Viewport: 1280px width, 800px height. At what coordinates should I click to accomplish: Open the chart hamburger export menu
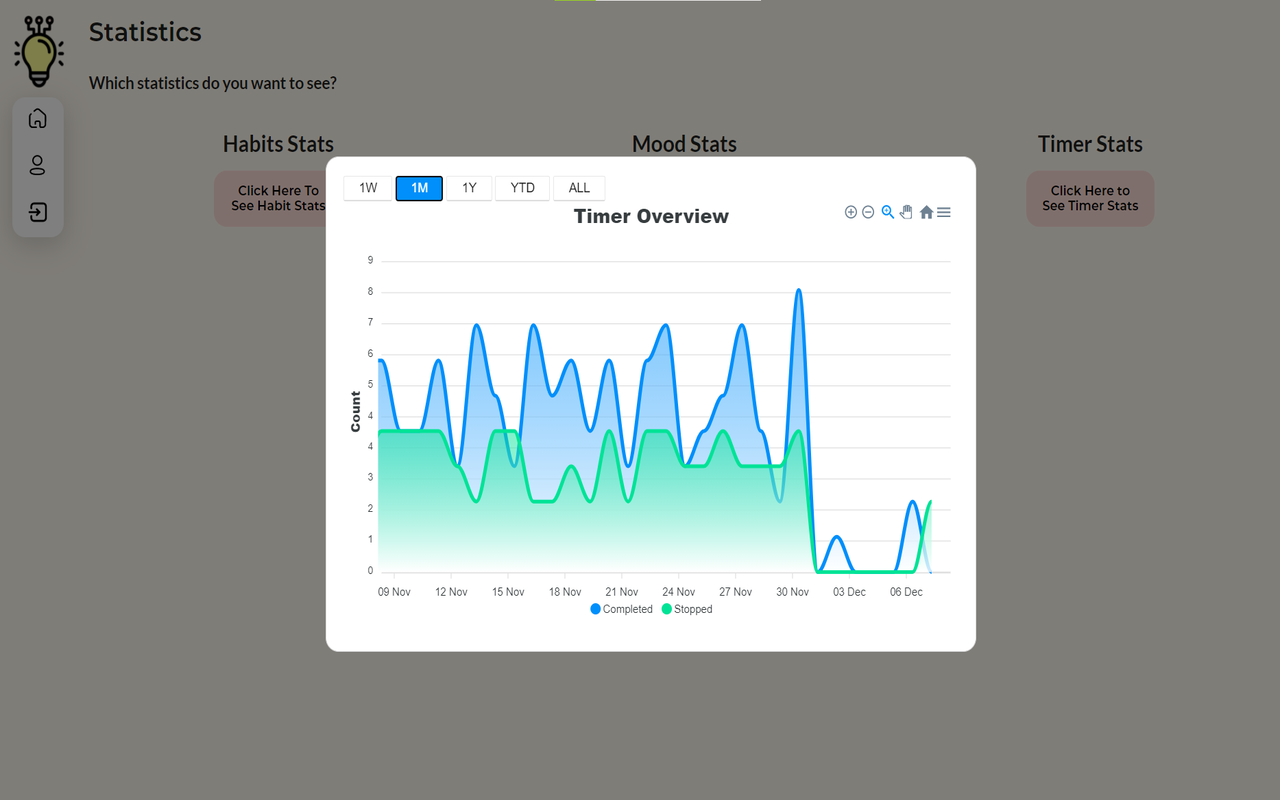point(944,212)
